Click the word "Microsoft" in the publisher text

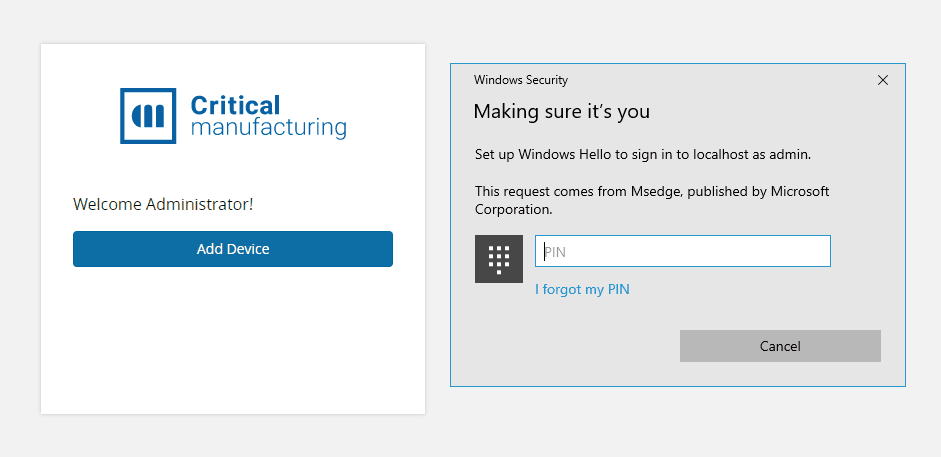[800, 191]
